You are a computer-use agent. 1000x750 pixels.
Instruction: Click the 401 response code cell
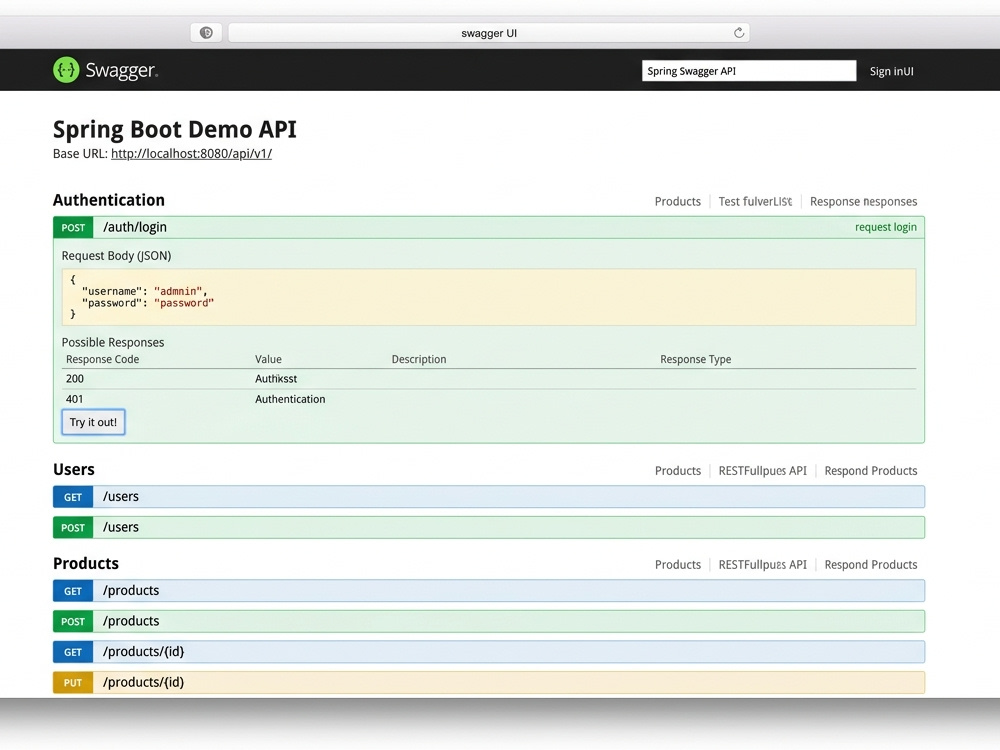tap(75, 399)
